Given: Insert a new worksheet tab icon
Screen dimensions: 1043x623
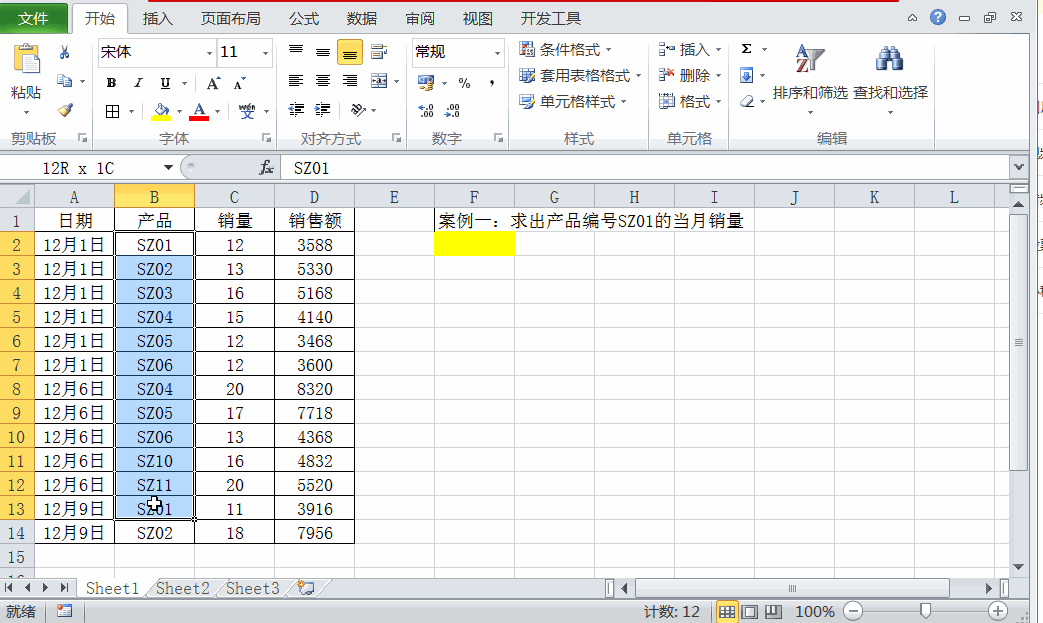Looking at the screenshot, I should point(306,588).
